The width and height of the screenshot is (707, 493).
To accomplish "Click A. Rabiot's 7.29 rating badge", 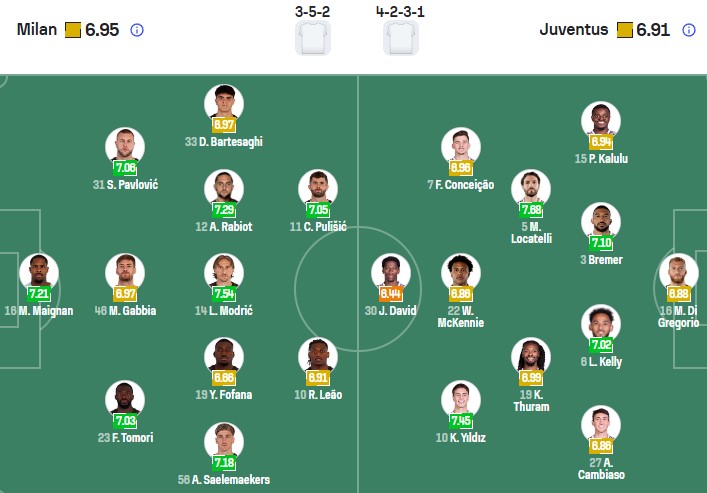I will [225, 210].
